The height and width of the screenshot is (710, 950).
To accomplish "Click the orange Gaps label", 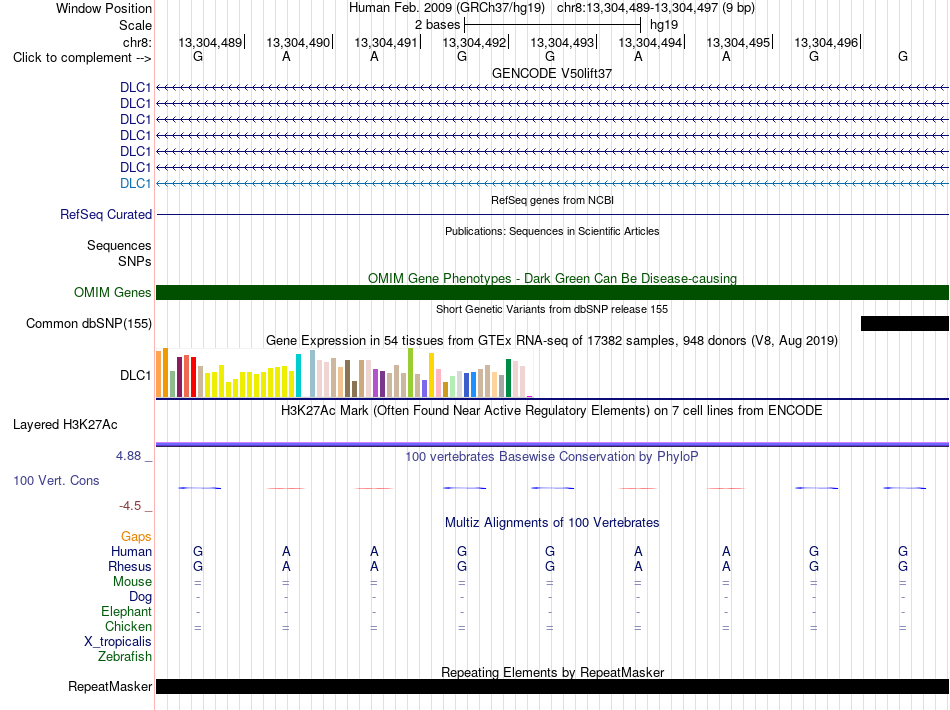I will (136, 537).
